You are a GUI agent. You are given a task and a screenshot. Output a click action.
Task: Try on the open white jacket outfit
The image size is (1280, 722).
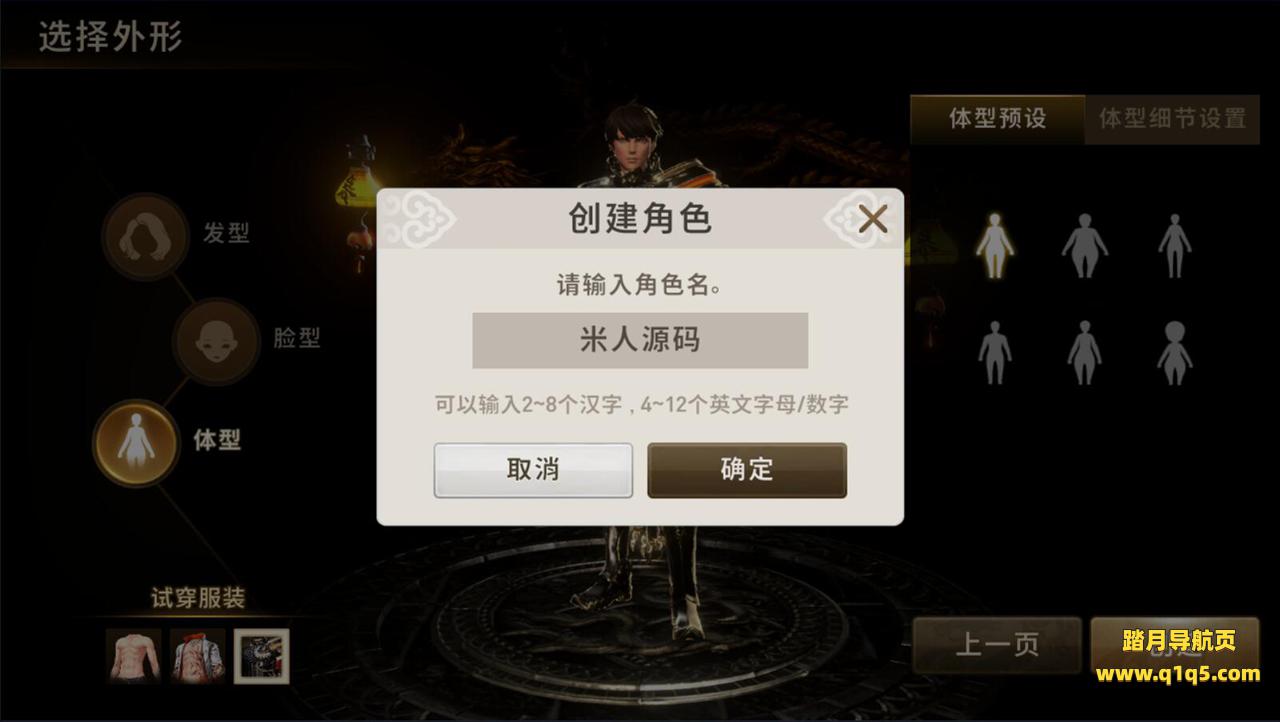[197, 656]
